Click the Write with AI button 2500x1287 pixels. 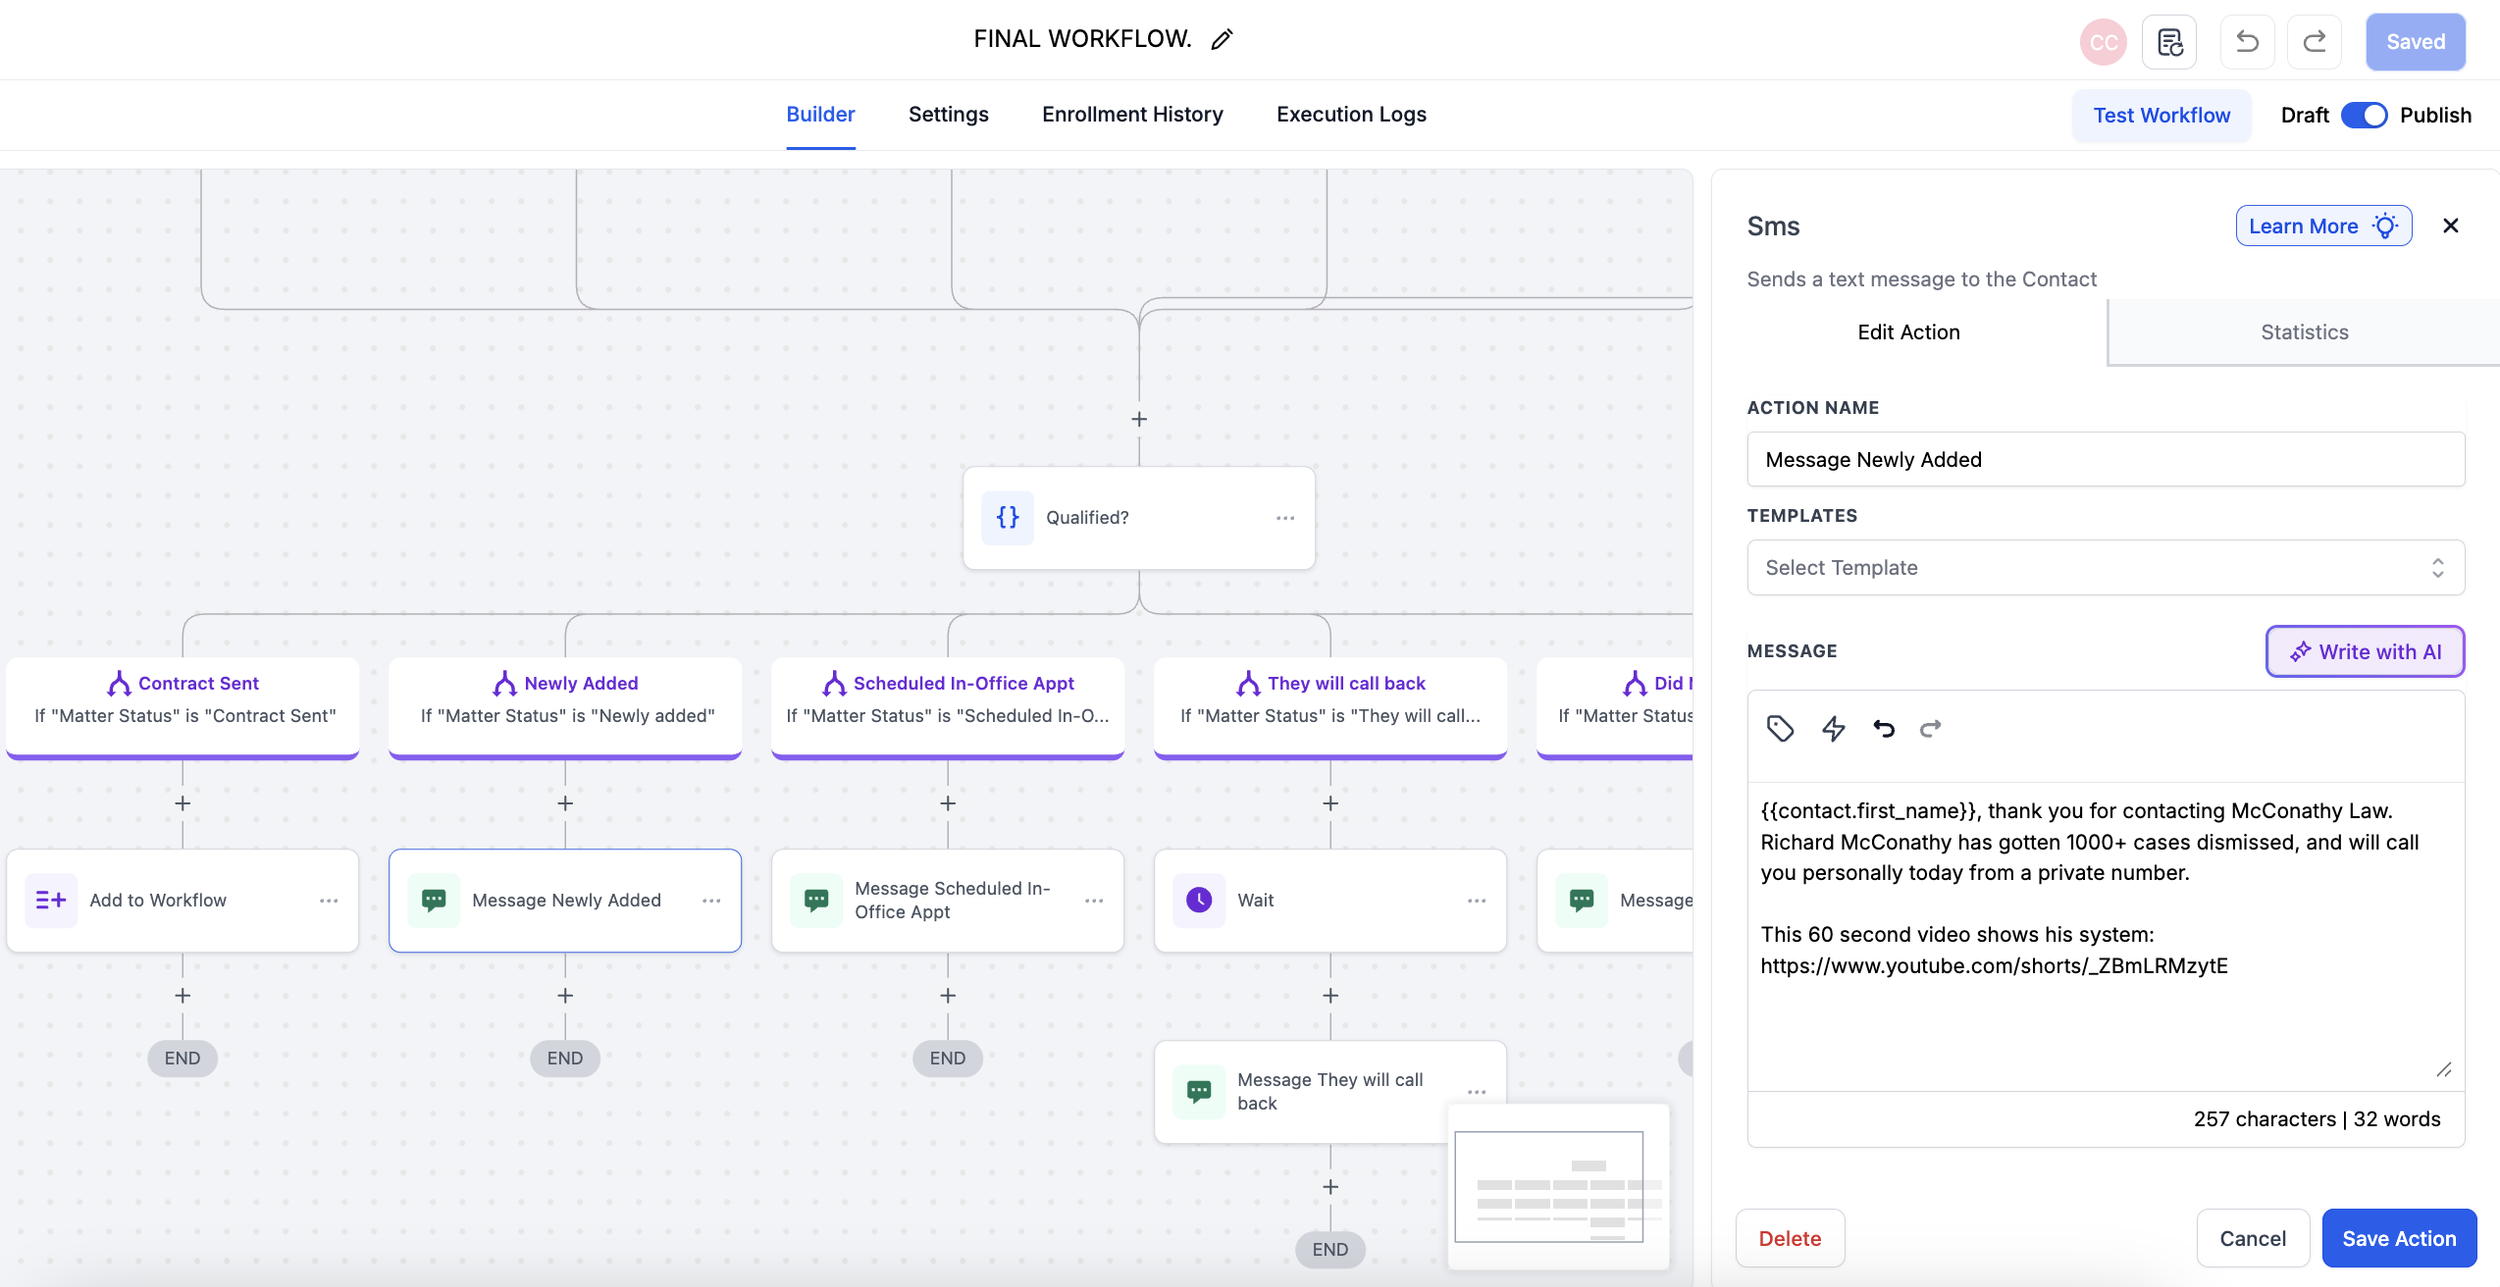click(x=2364, y=651)
